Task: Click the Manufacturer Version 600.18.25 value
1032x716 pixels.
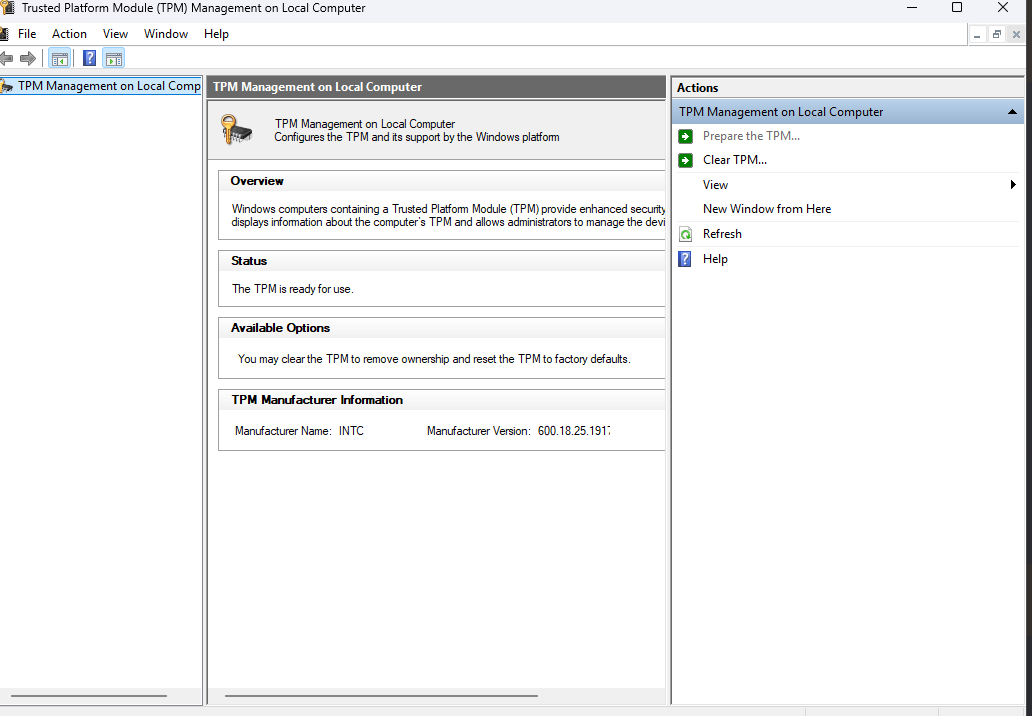Action: pos(574,431)
